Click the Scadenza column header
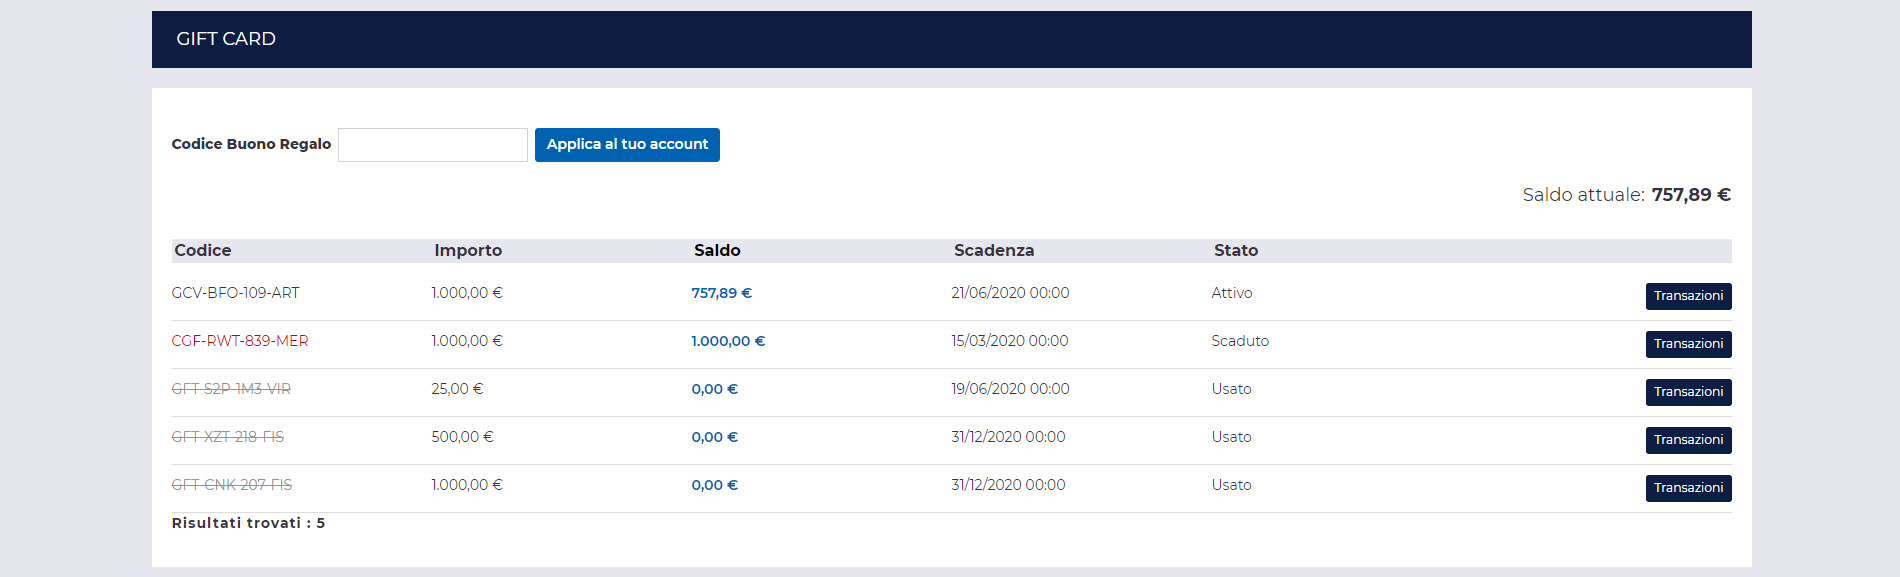This screenshot has height=577, width=1900. pos(994,251)
